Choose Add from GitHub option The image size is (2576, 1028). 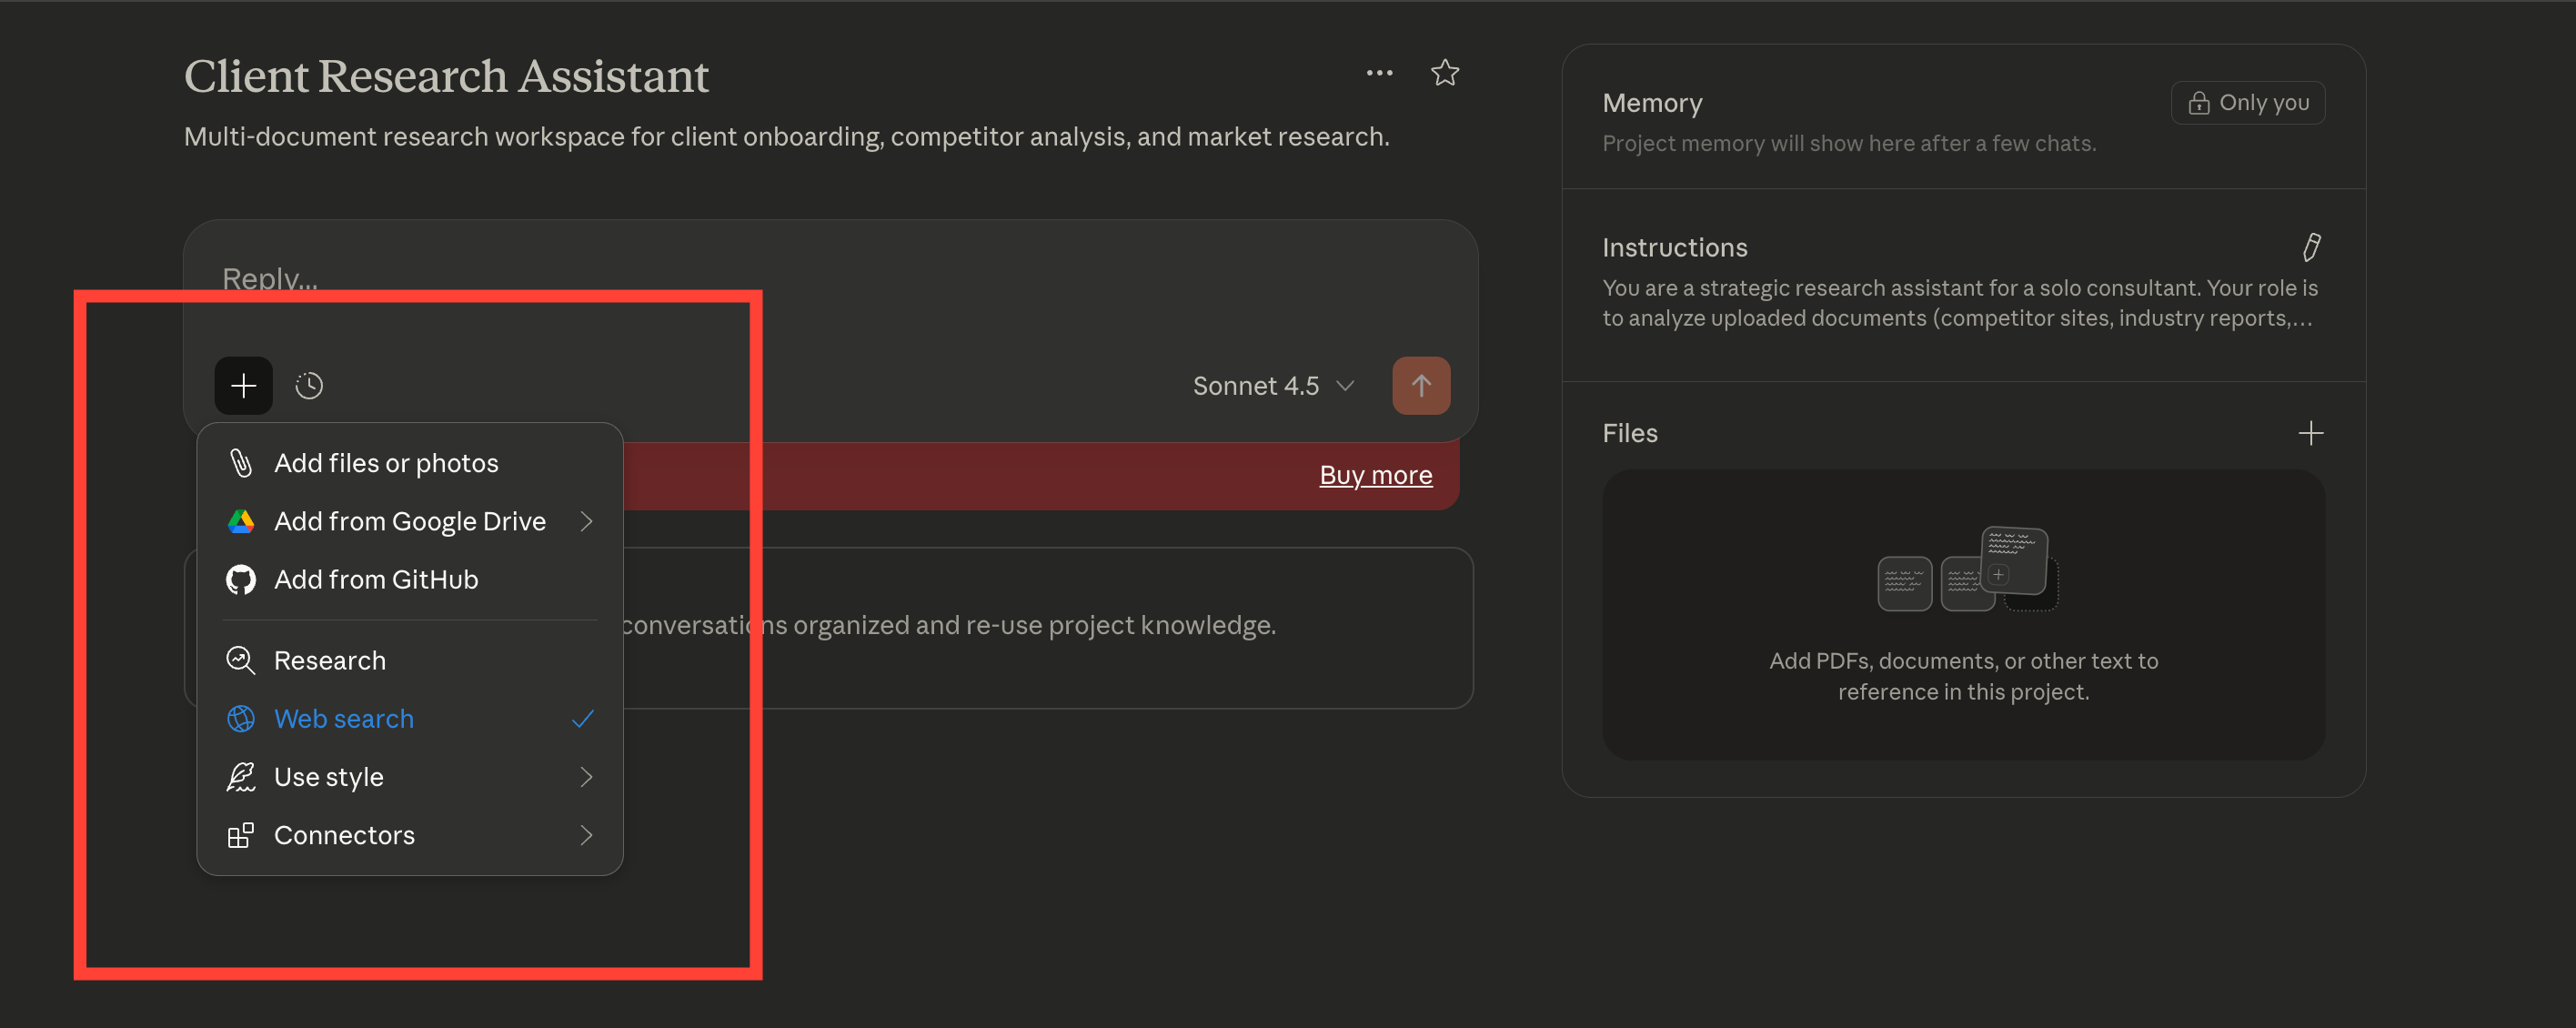pyautogui.click(x=376, y=579)
